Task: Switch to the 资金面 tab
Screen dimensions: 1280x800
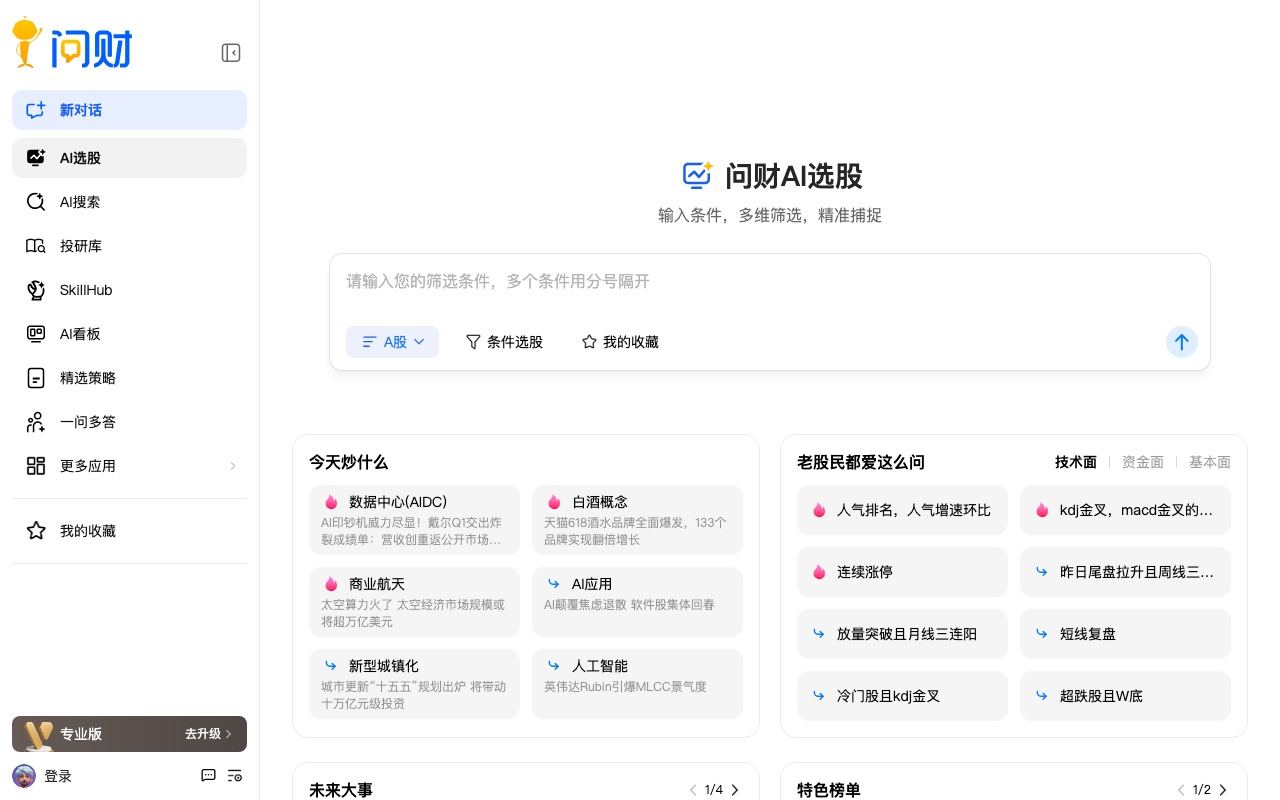Action: [1143, 462]
